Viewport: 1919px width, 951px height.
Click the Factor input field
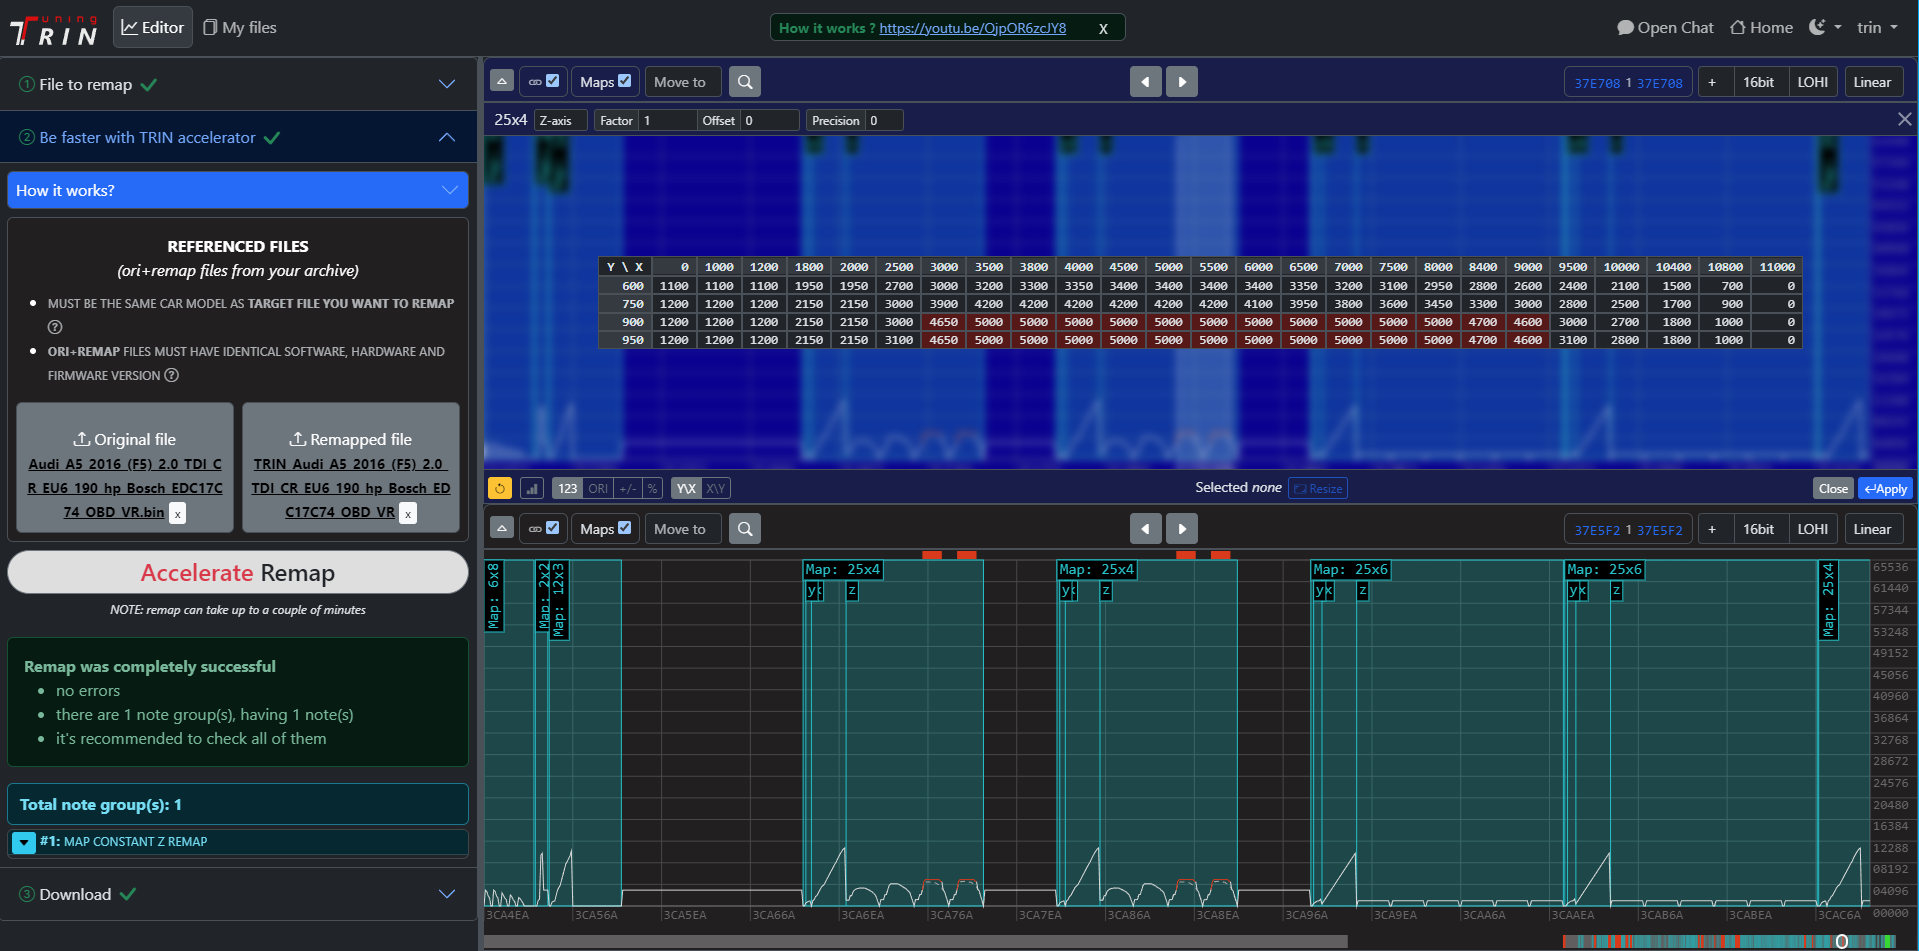coord(667,120)
